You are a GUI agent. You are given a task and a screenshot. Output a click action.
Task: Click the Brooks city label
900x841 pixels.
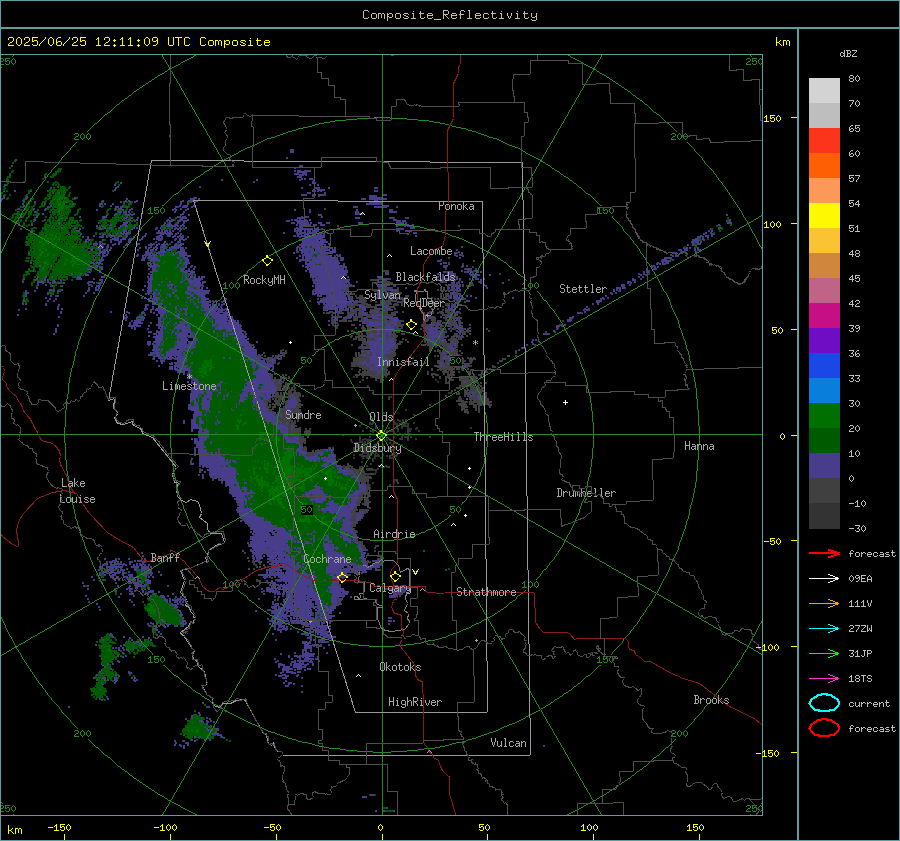711,700
